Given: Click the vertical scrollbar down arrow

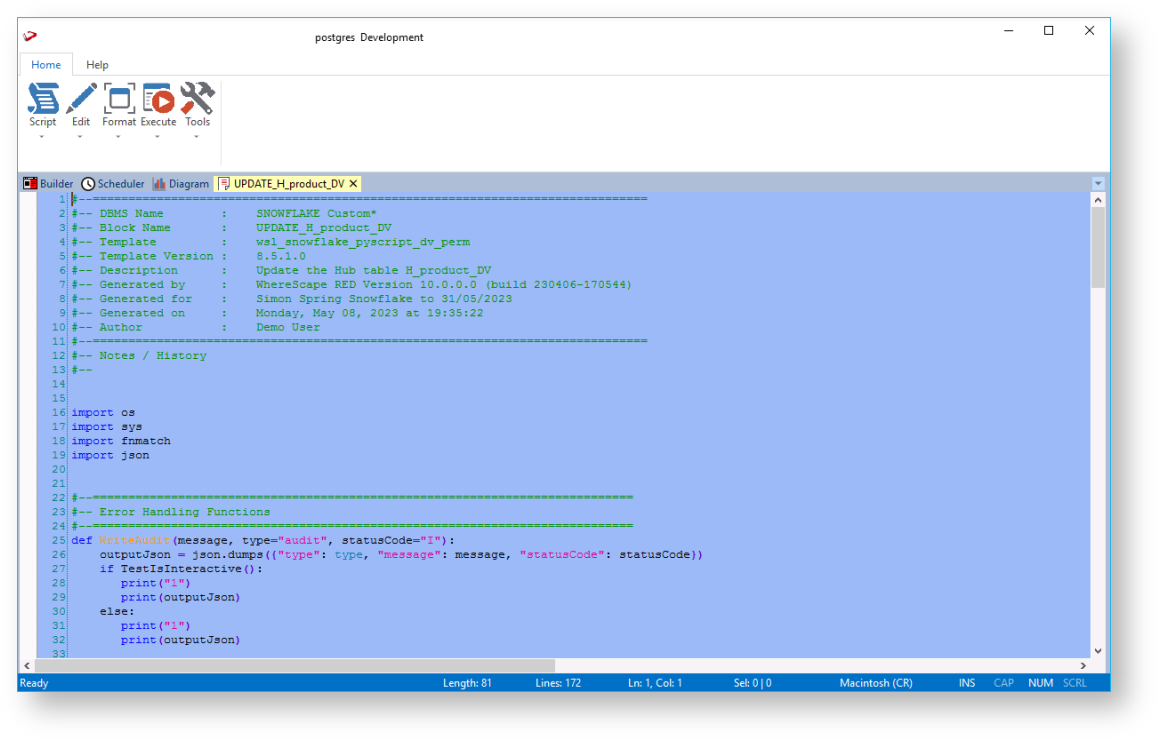Looking at the screenshot, I should tap(1098, 650).
